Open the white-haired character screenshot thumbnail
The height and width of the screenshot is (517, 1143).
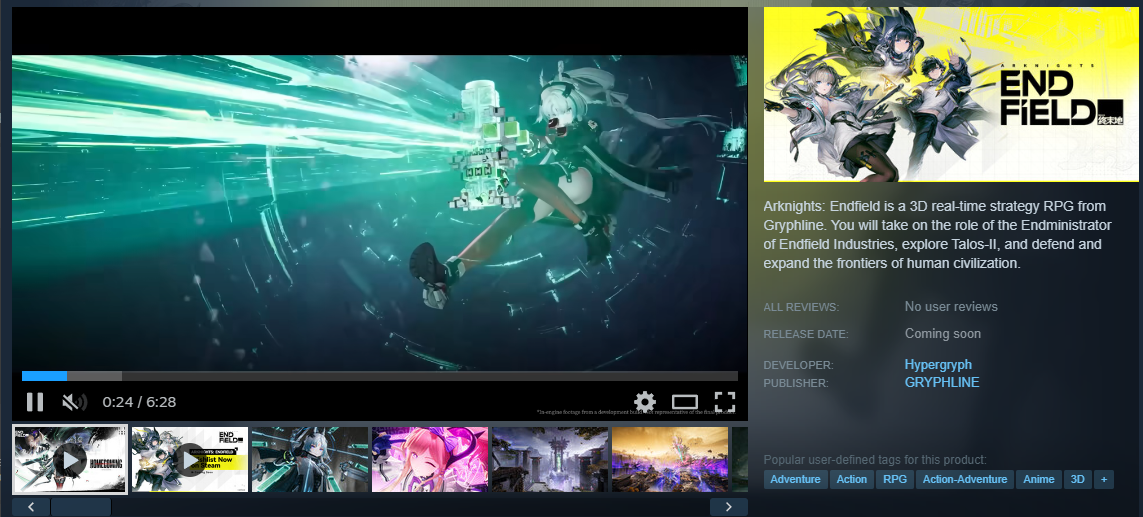pos(310,459)
